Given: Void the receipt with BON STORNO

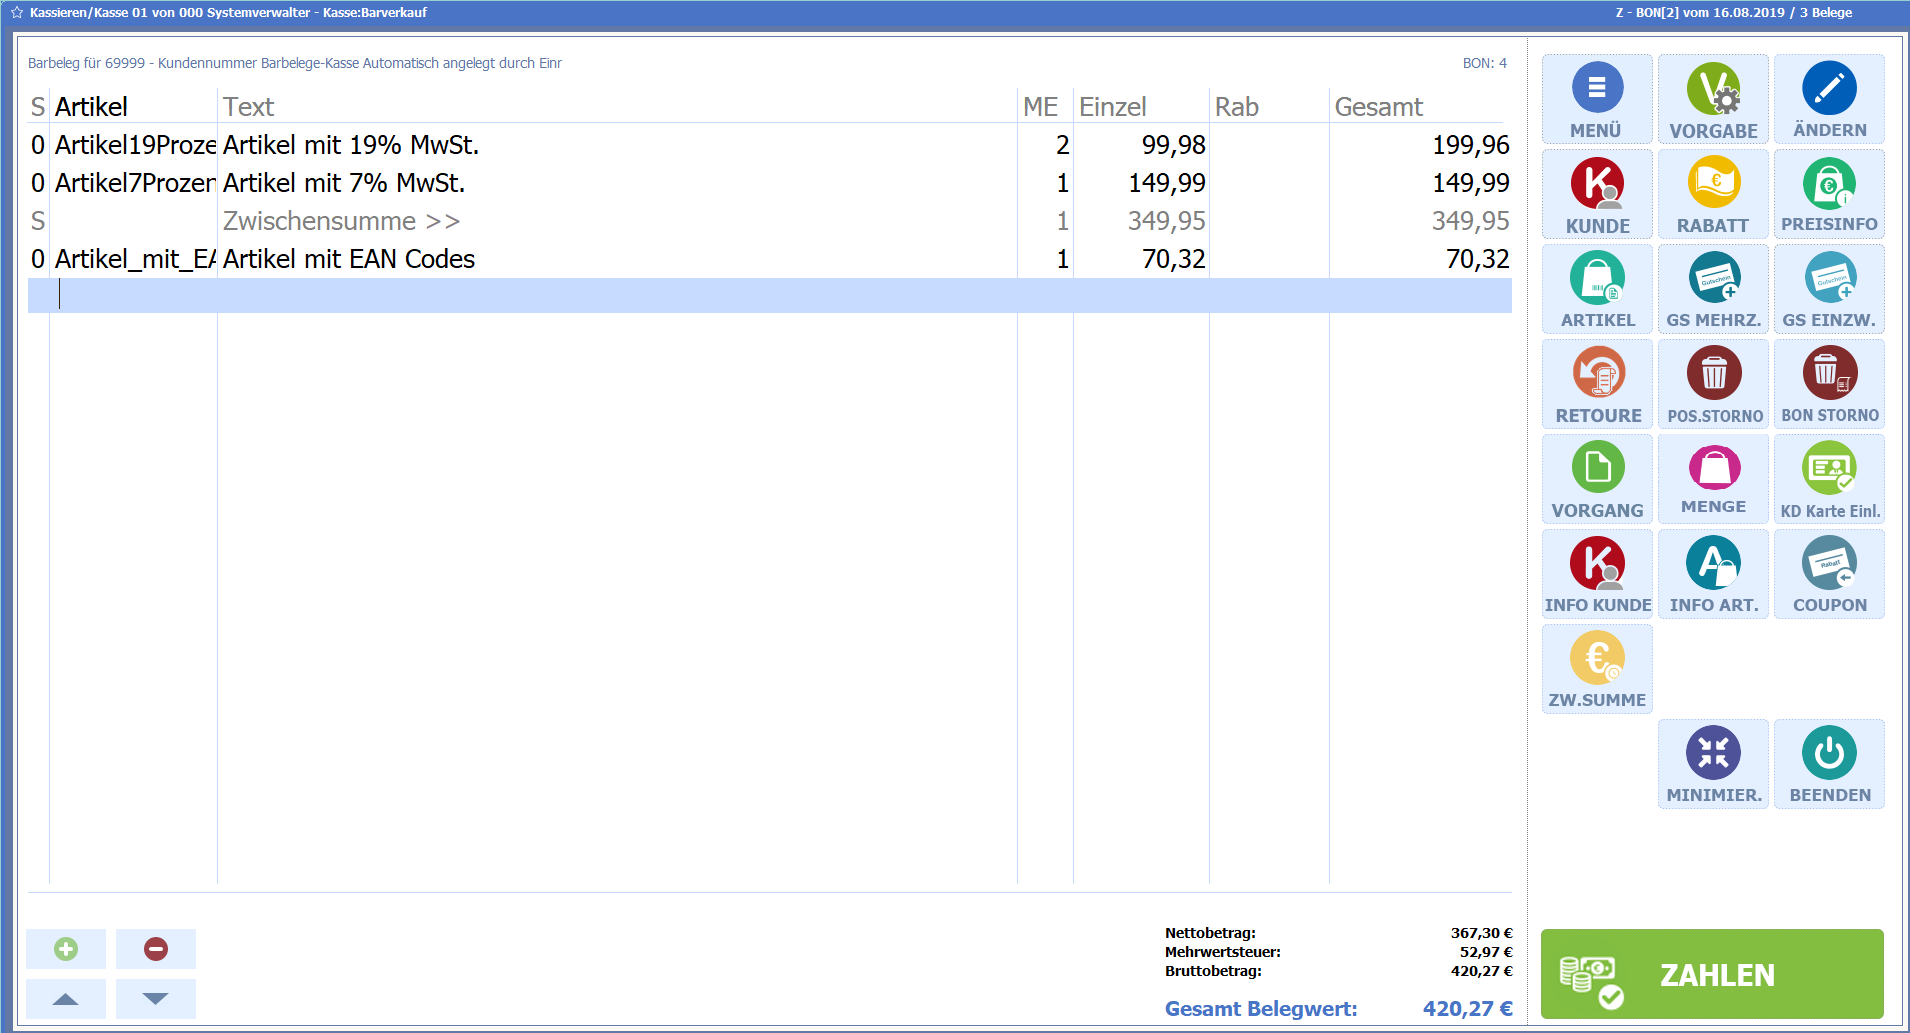Looking at the screenshot, I should pyautogui.click(x=1829, y=384).
